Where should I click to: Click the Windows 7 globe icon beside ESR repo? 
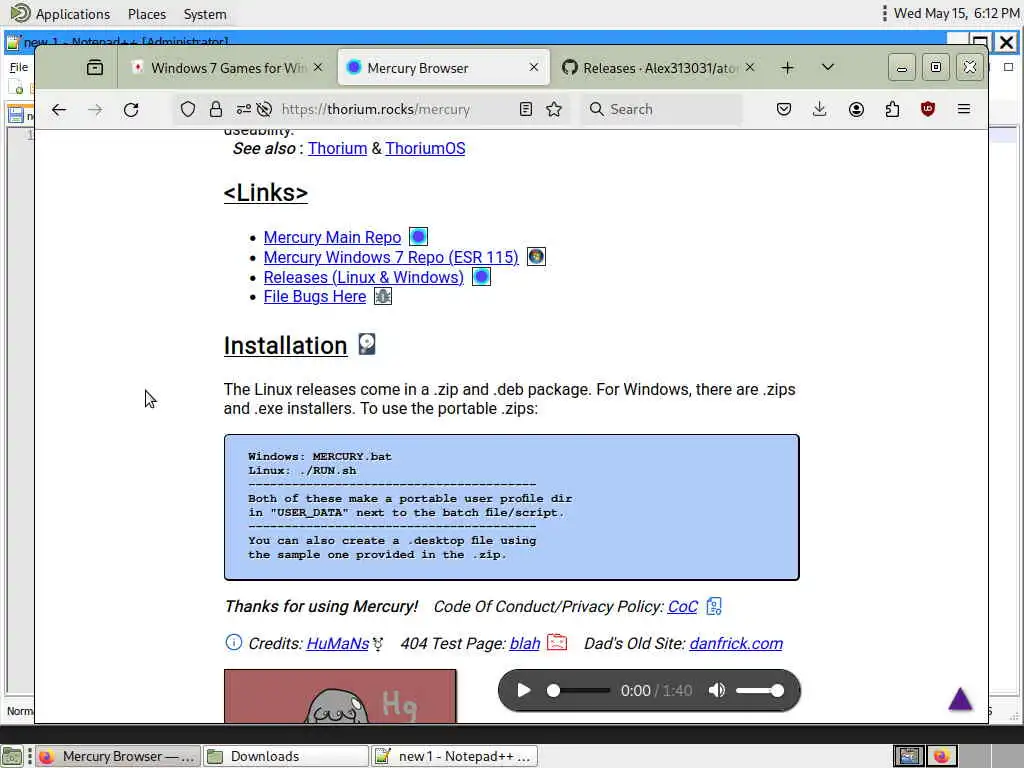(536, 257)
